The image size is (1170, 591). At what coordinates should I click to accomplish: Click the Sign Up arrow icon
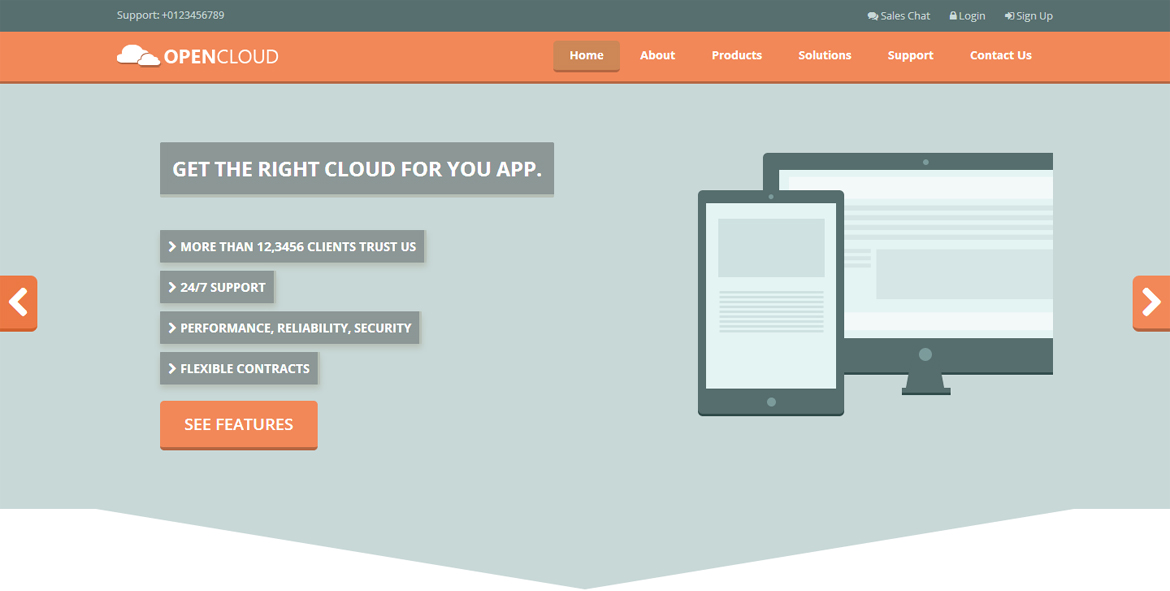tap(1009, 16)
